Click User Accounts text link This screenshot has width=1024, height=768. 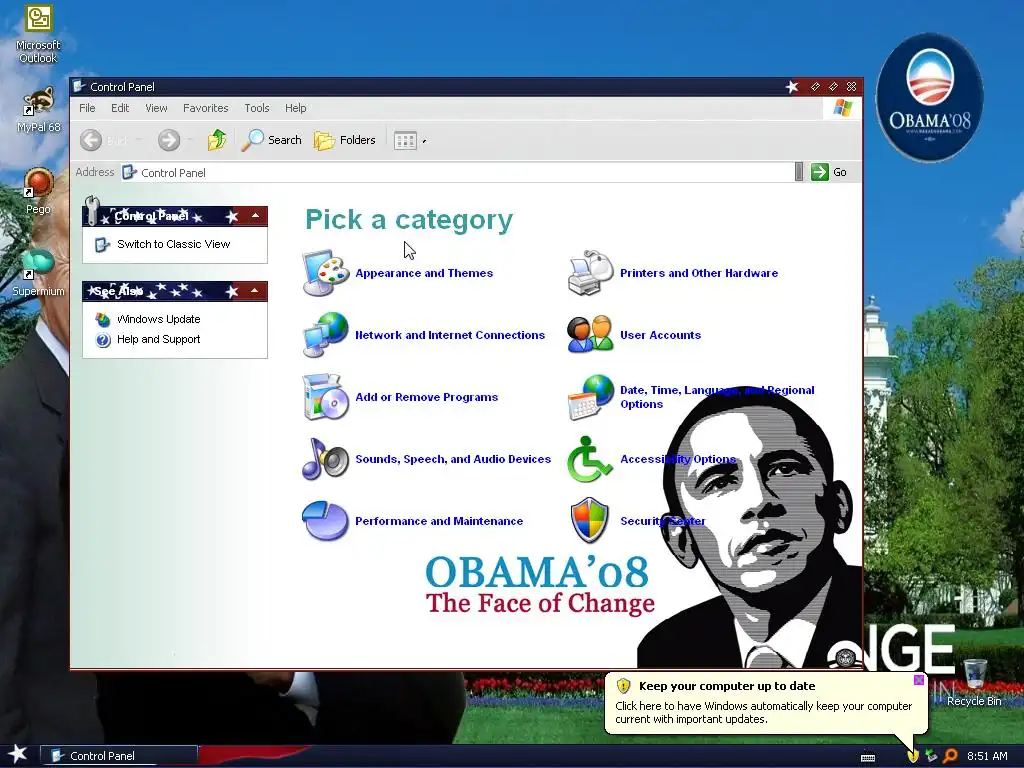(x=660, y=335)
